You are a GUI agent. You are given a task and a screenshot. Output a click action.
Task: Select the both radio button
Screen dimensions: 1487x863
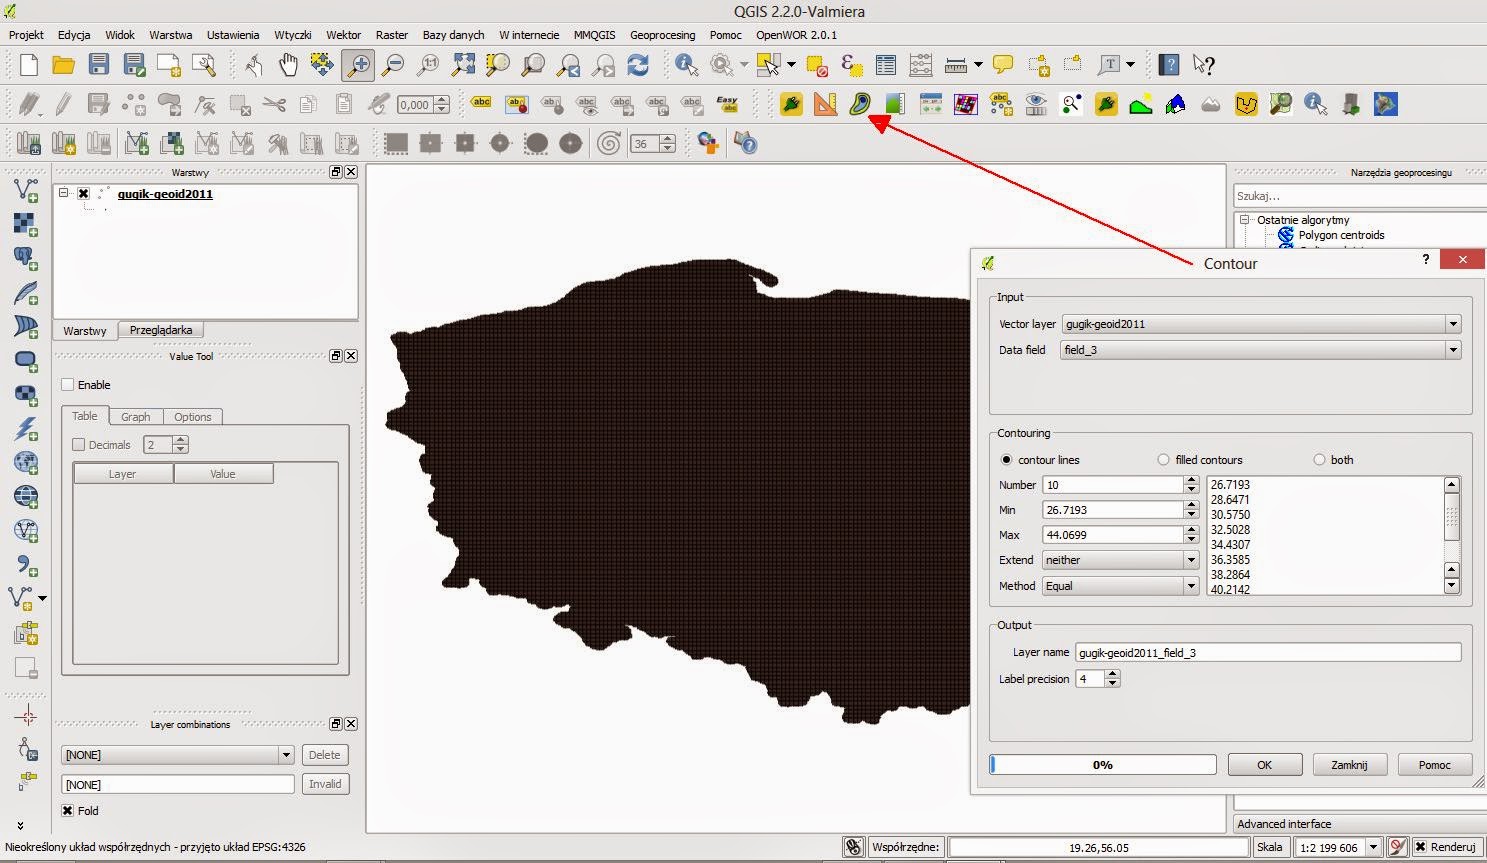(x=1320, y=460)
